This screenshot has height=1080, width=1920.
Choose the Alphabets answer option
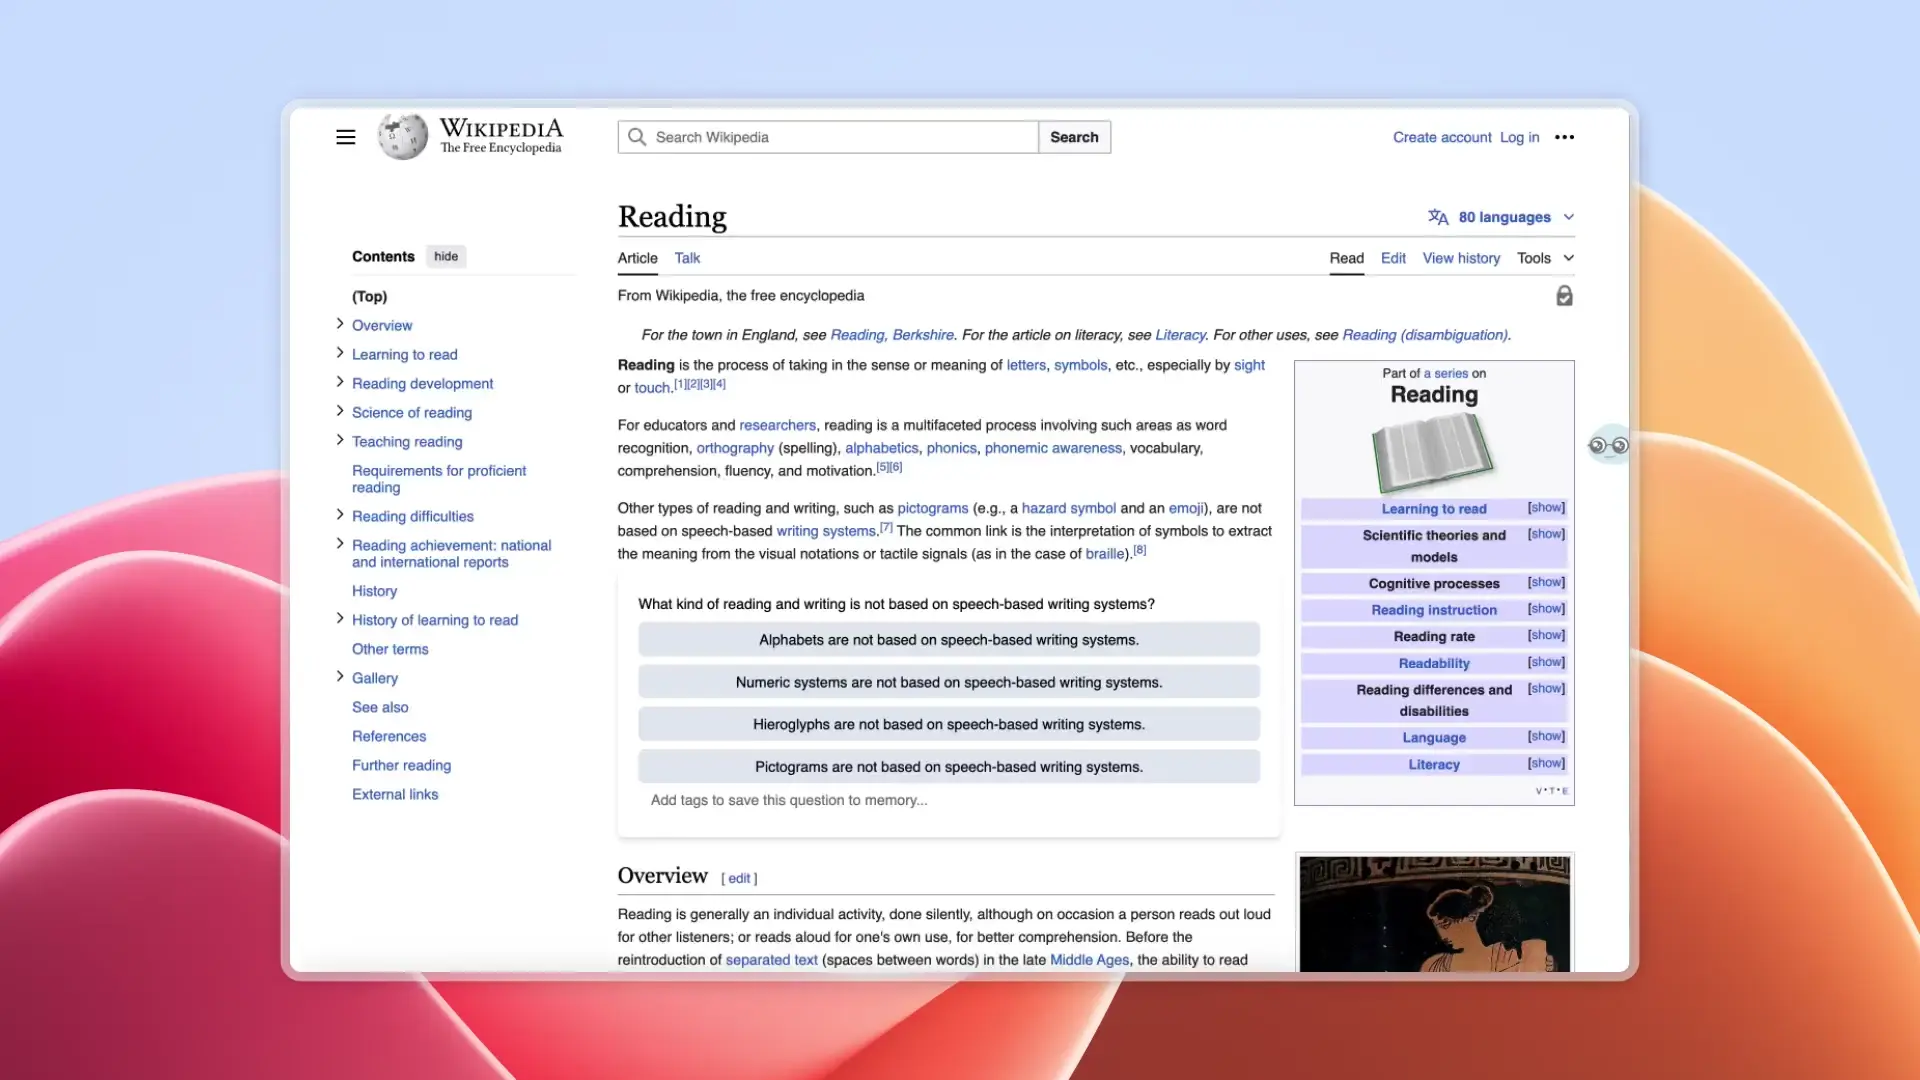pos(949,640)
